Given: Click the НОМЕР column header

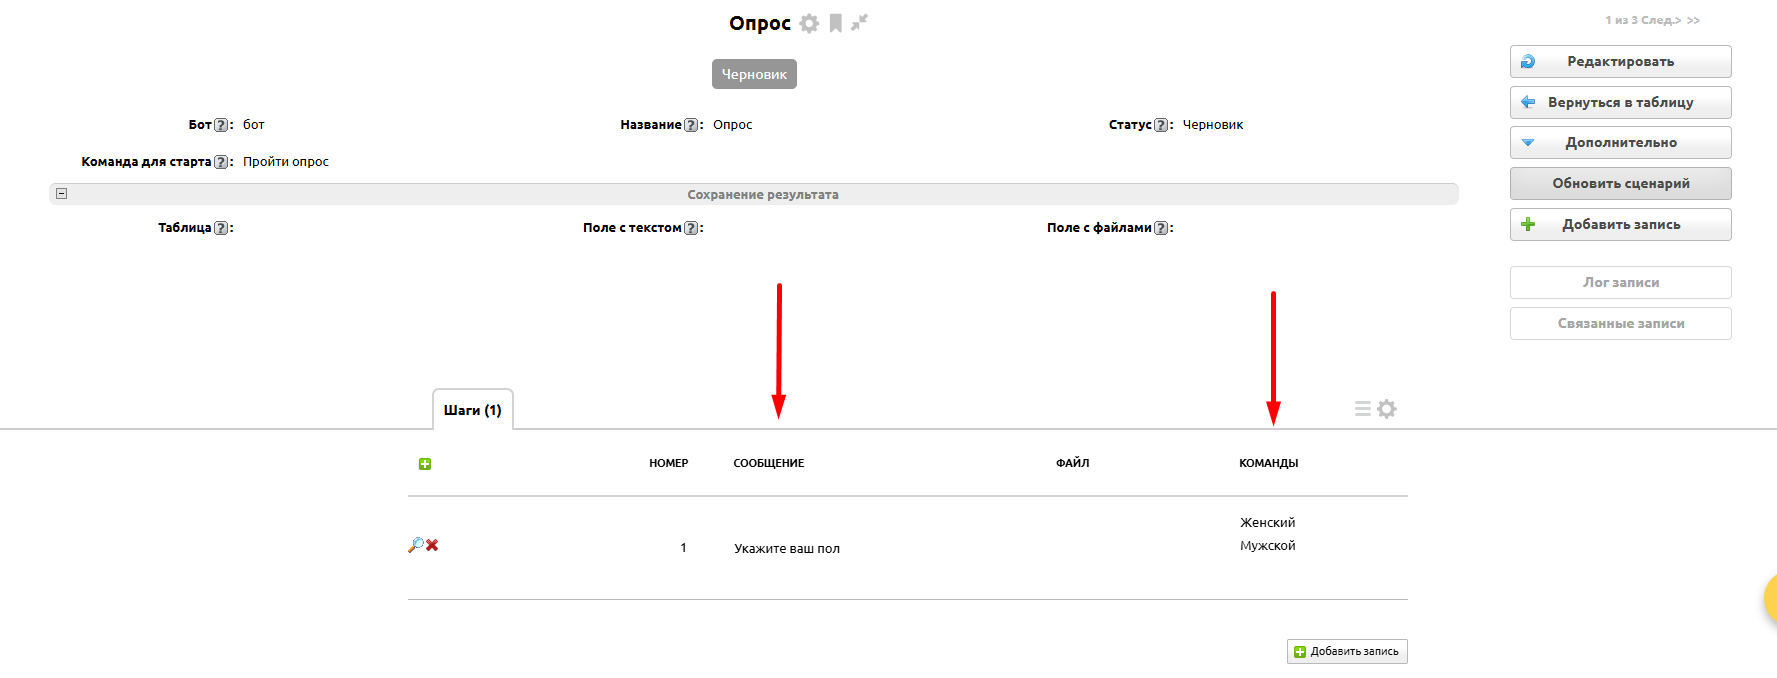Looking at the screenshot, I should click(x=669, y=463).
